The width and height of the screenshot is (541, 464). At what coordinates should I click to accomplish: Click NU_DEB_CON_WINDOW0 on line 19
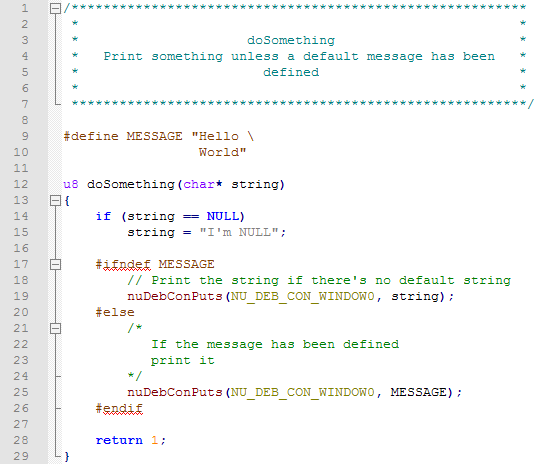(302, 297)
